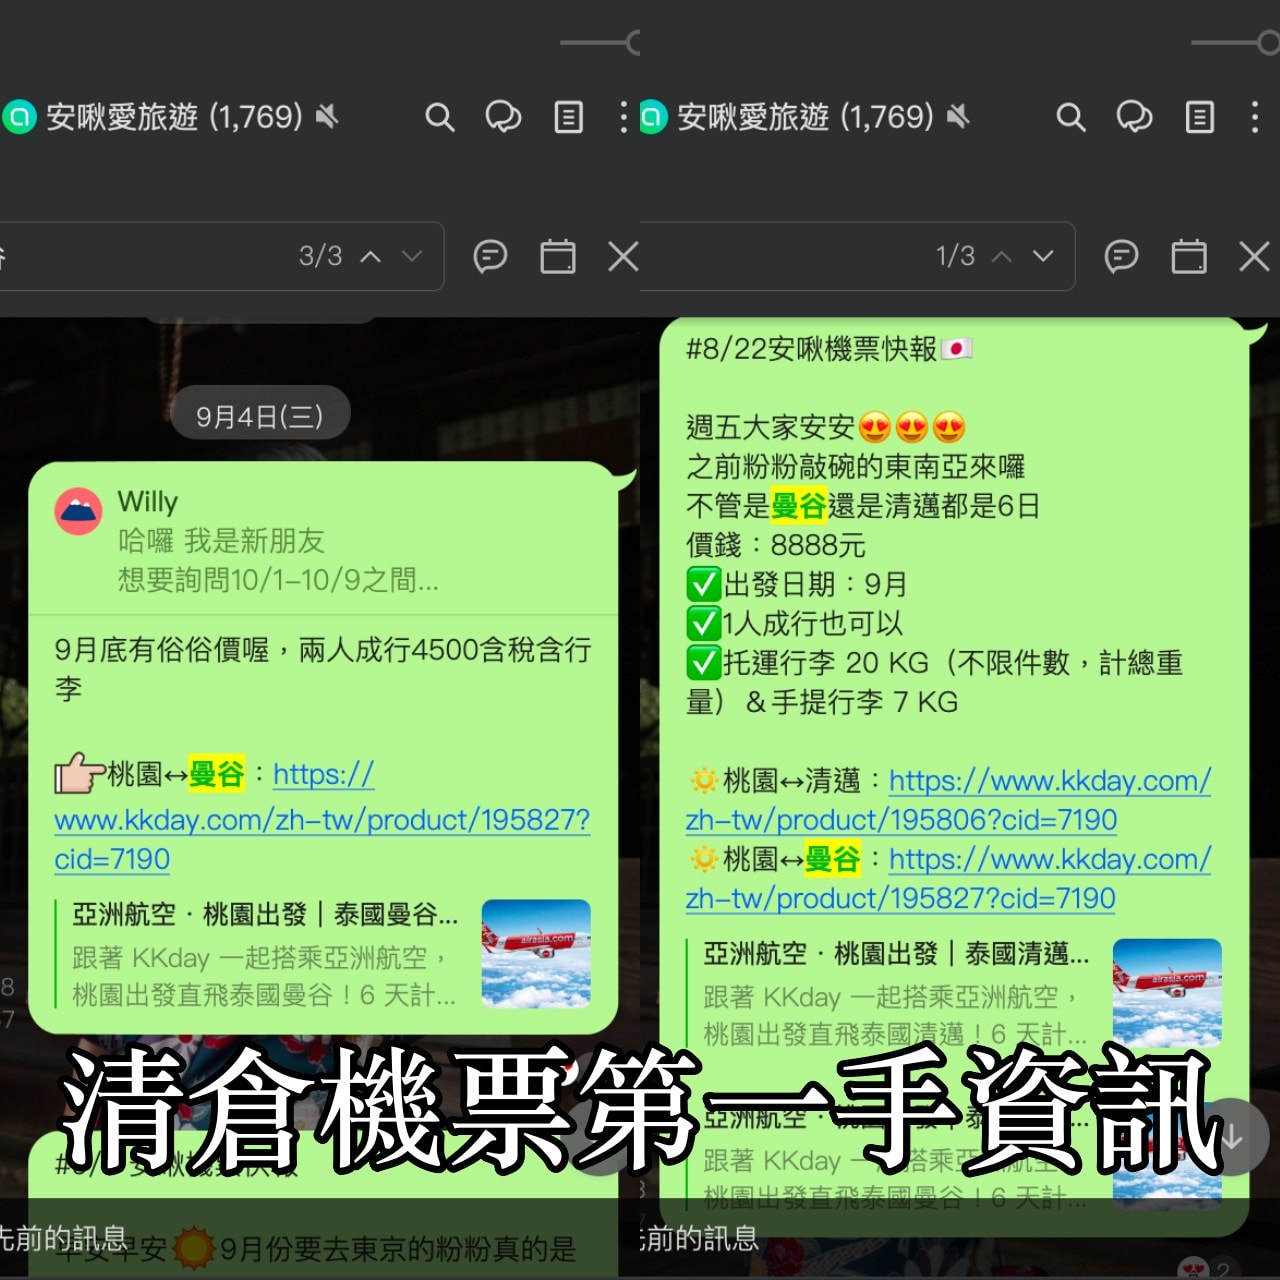Close the left search bar
The image size is (1280, 1280).
pos(623,257)
